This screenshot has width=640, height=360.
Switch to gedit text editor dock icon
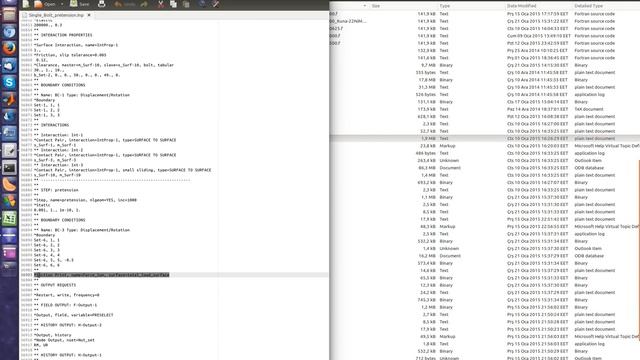(9, 150)
